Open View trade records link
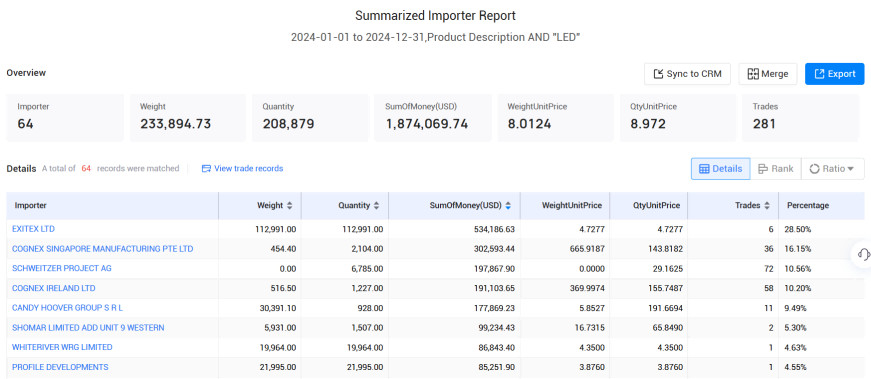 [x=242, y=168]
